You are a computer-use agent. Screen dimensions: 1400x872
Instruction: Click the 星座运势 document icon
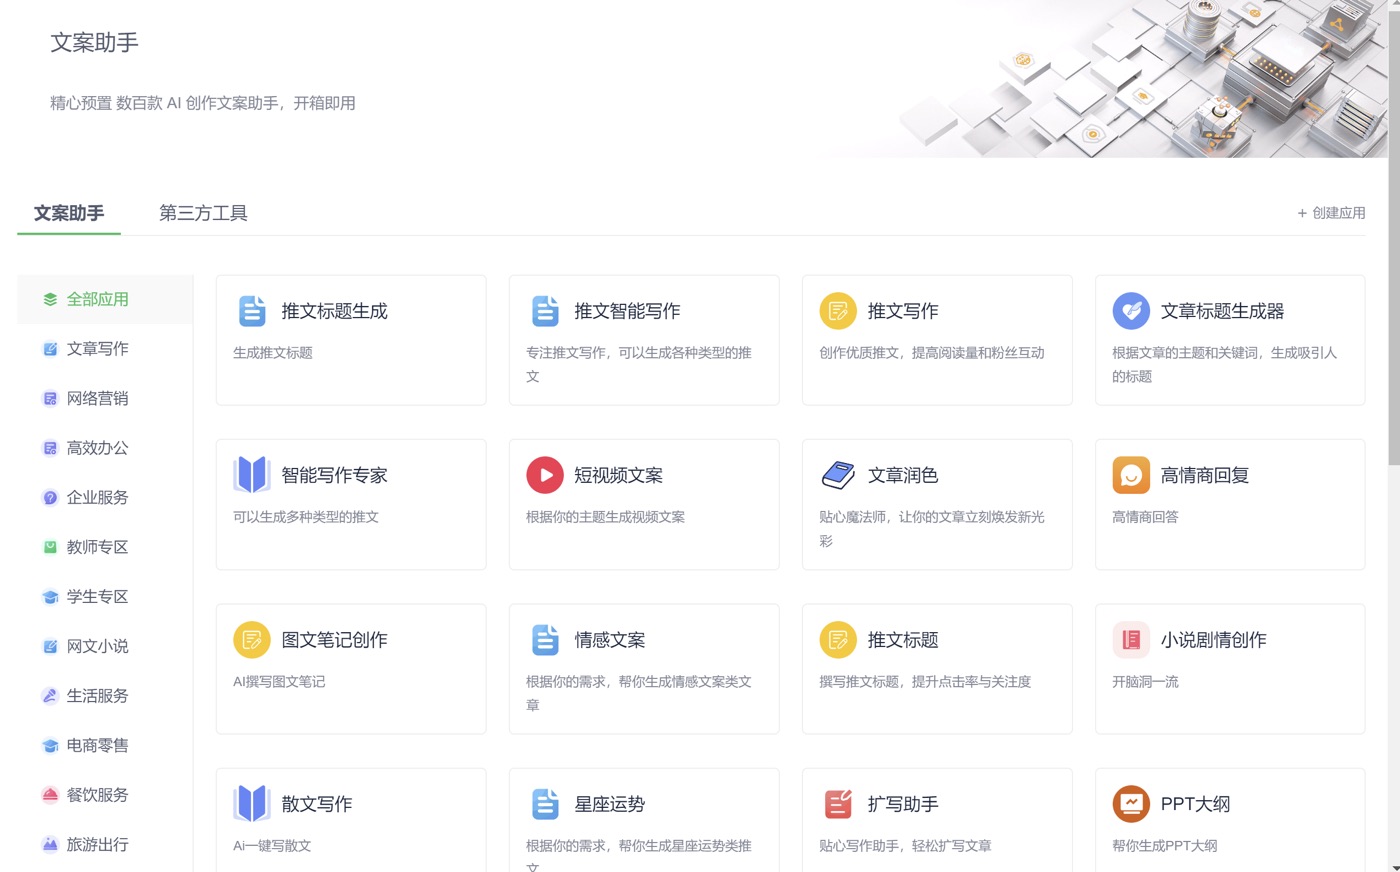545,804
